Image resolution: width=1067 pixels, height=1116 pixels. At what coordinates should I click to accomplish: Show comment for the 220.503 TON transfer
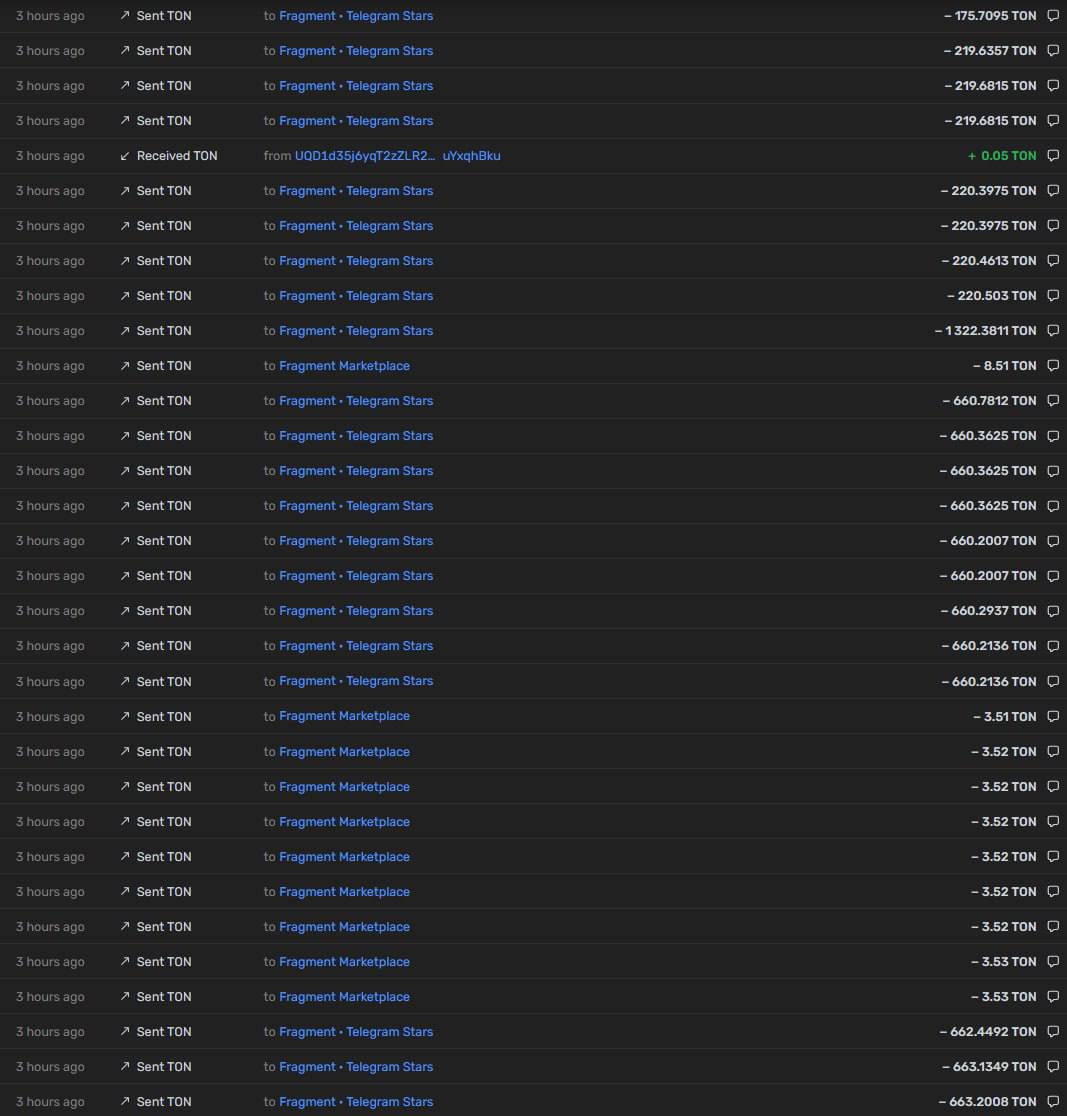coord(1053,295)
